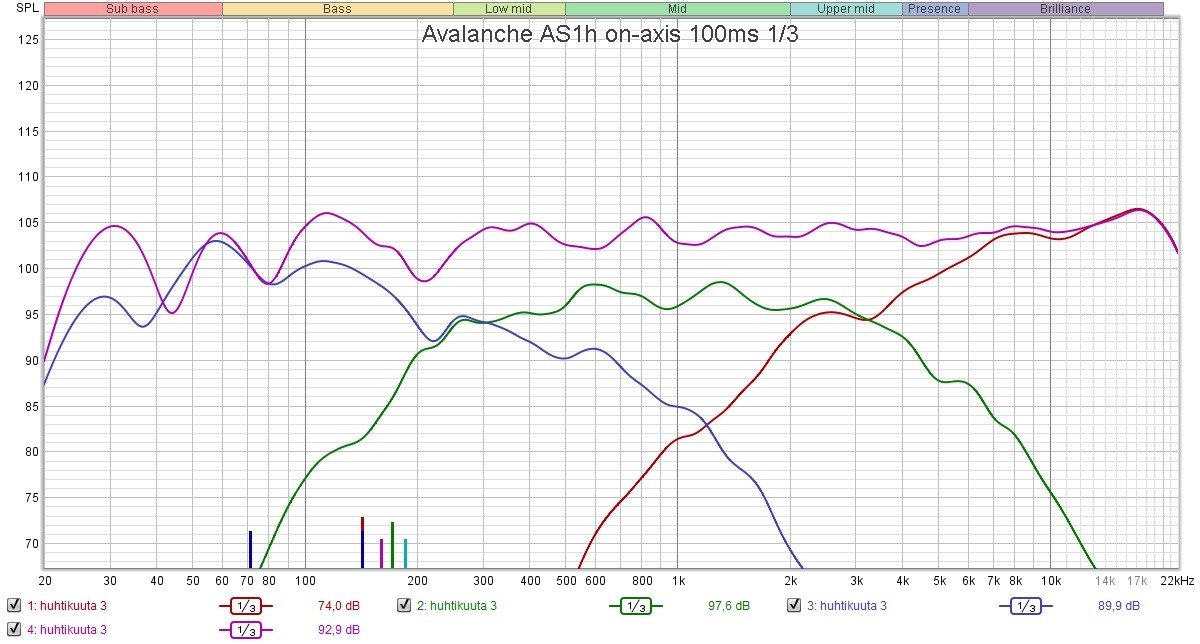Click trace label 3: huhtikuuta 3
The image size is (1200, 644).
click(x=847, y=605)
